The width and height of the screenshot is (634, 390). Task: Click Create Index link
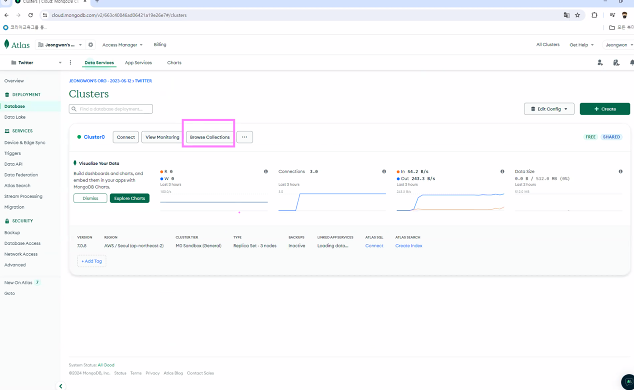409,246
